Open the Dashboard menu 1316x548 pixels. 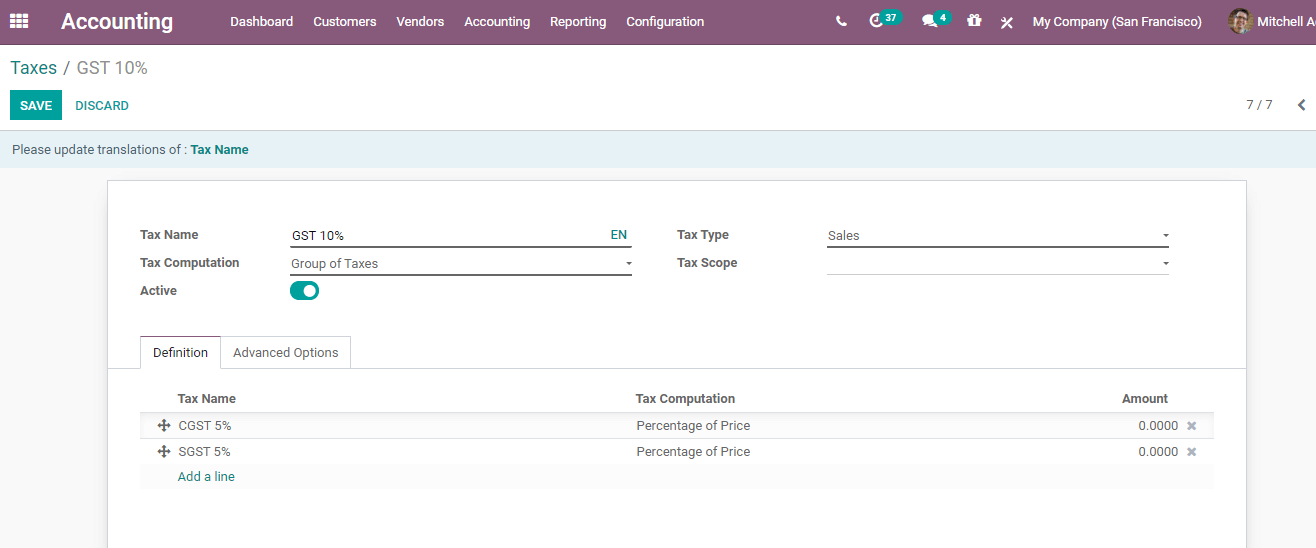[x=262, y=21]
